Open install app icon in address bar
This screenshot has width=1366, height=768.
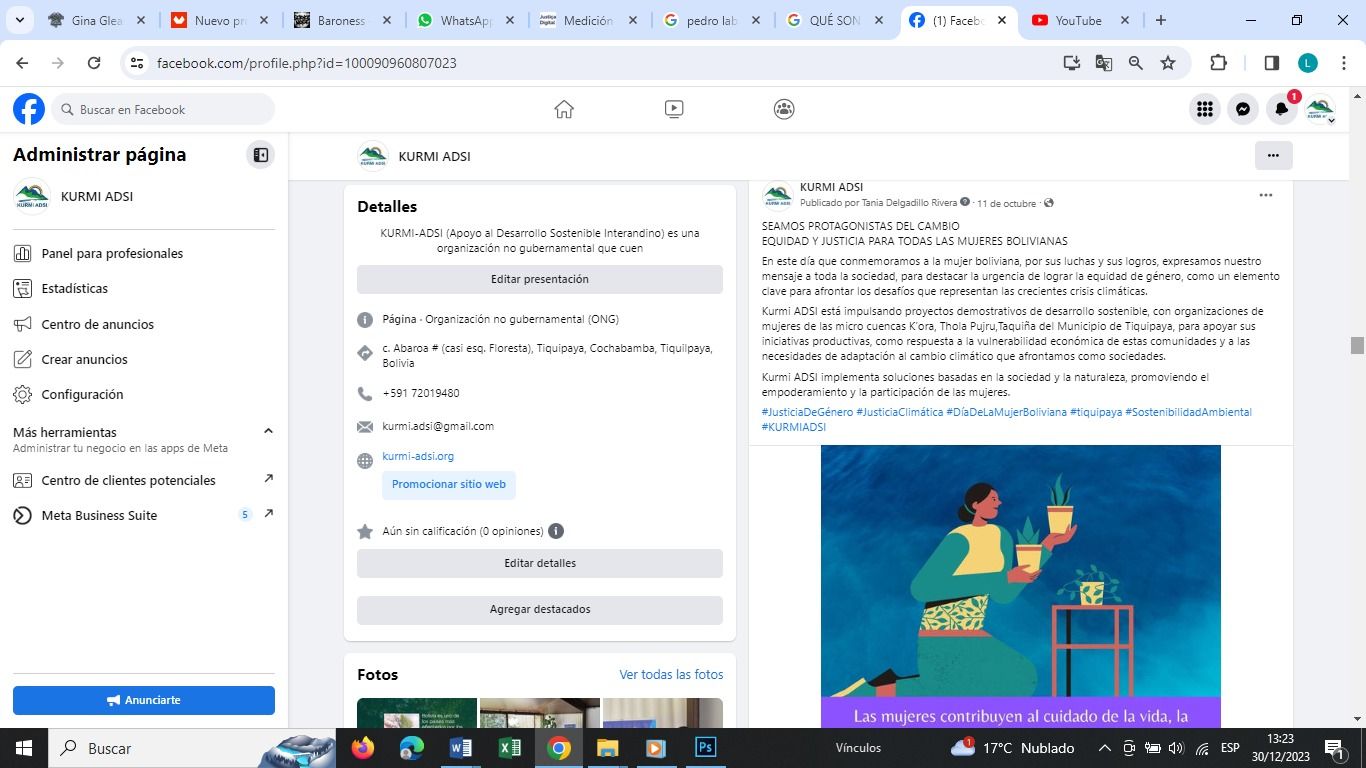pos(1072,63)
